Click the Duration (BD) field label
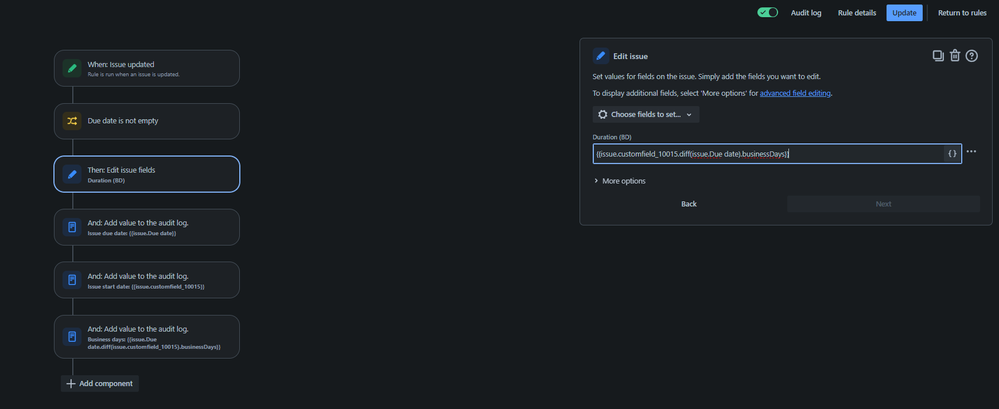 click(612, 137)
